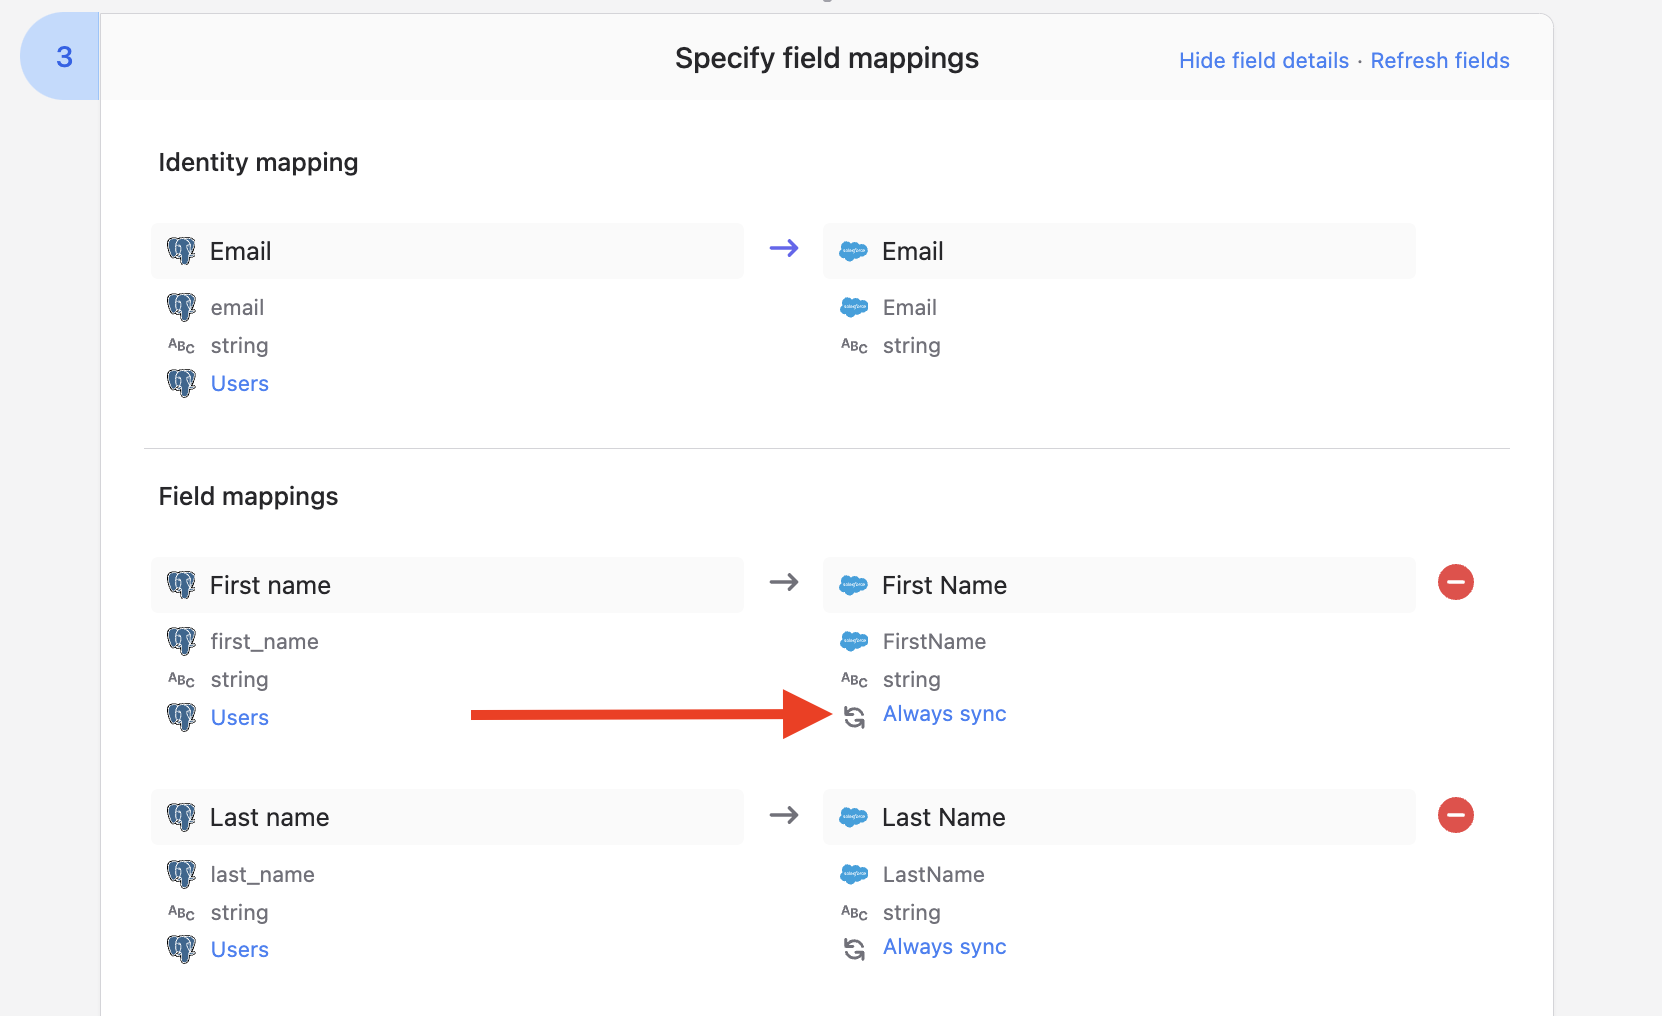Click the ABC type icon under LastName
This screenshot has width=1662, height=1016.
click(854, 913)
